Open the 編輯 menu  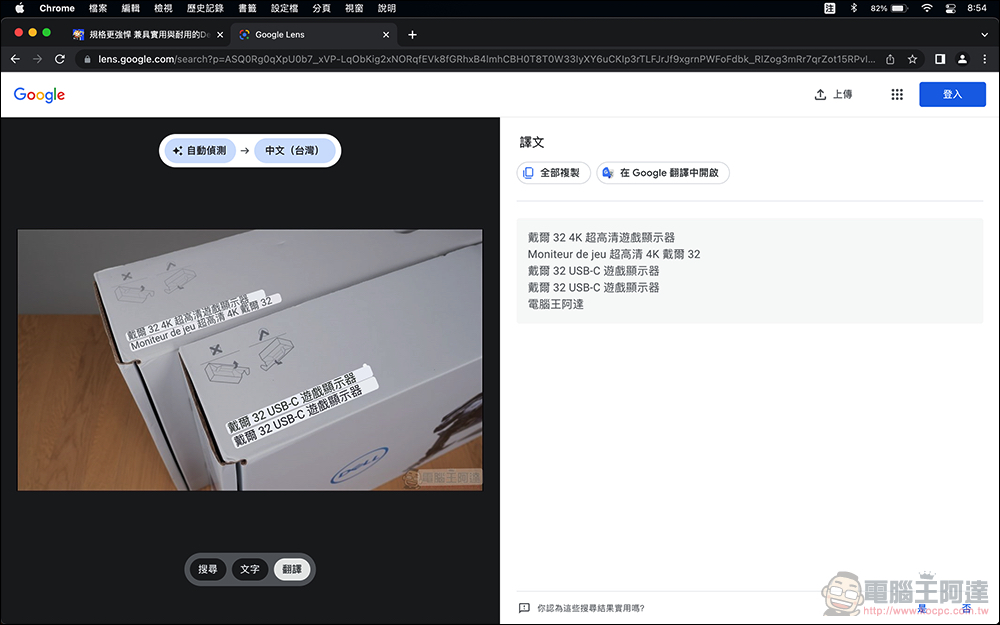pyautogui.click(x=130, y=8)
